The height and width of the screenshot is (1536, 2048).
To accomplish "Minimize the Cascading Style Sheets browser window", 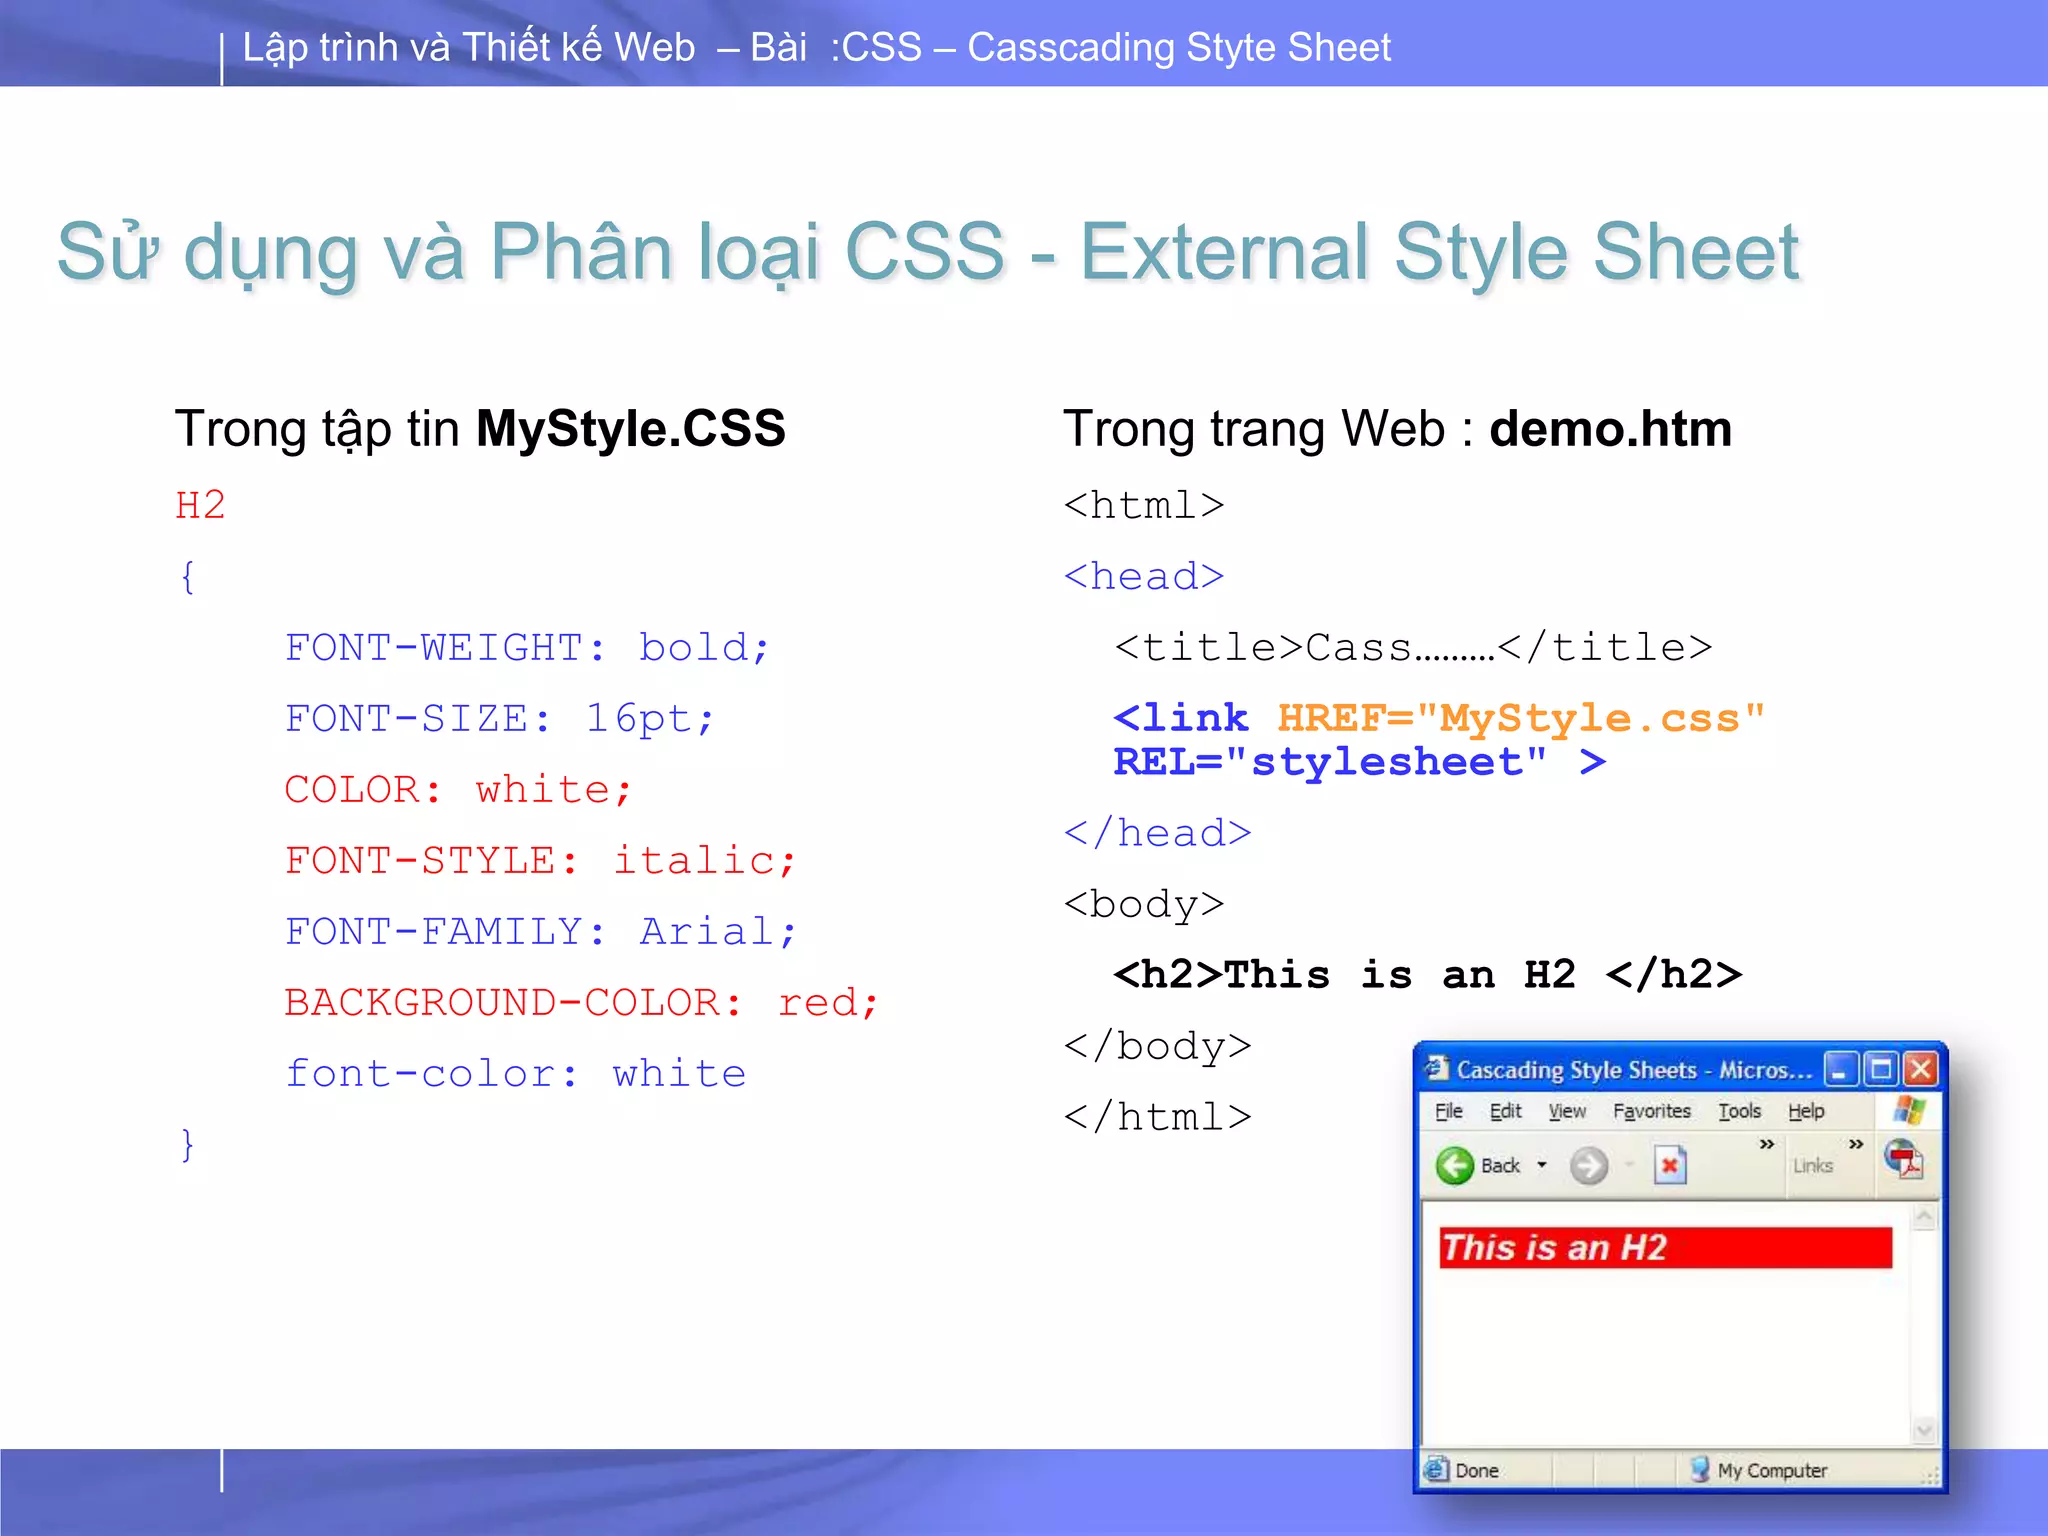I will 1840,1069.
